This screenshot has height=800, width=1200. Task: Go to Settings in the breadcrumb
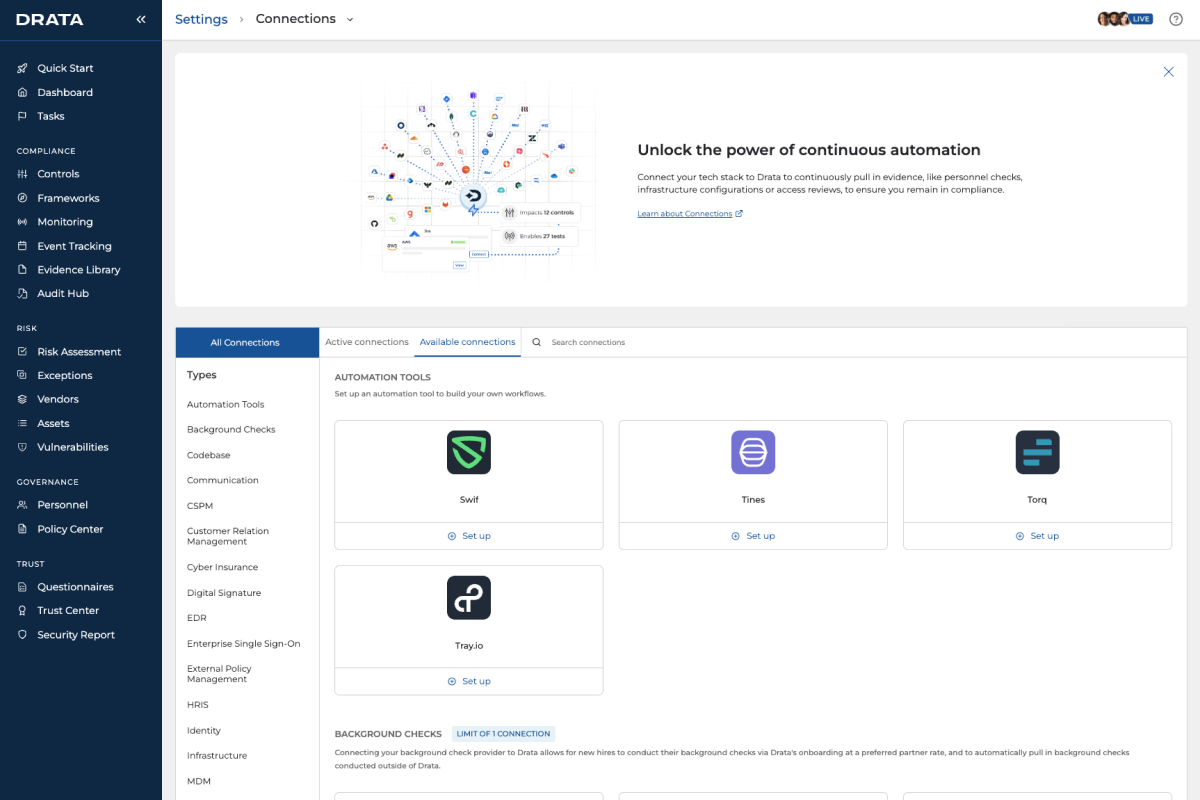click(x=201, y=19)
